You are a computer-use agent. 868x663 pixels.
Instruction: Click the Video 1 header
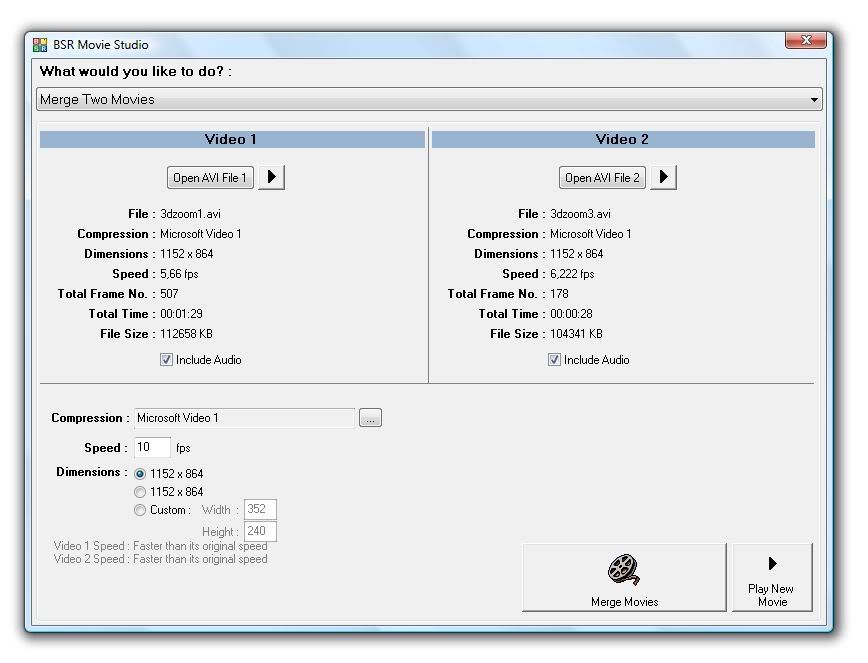click(232, 139)
